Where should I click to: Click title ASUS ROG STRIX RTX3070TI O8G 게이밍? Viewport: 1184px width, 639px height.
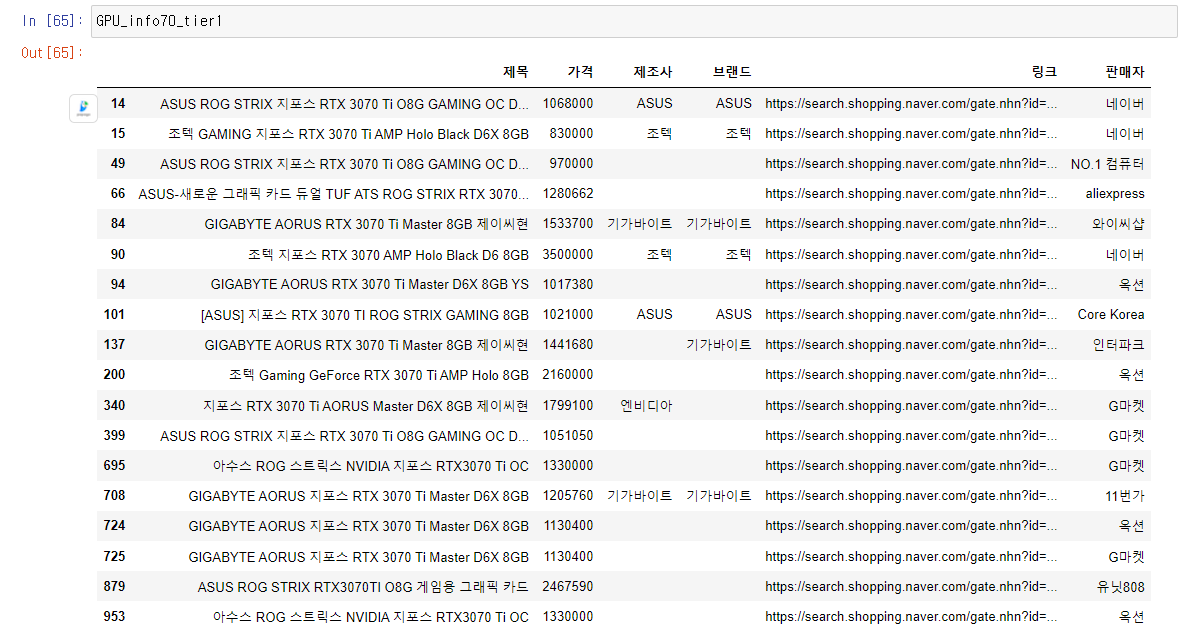[x=363, y=587]
